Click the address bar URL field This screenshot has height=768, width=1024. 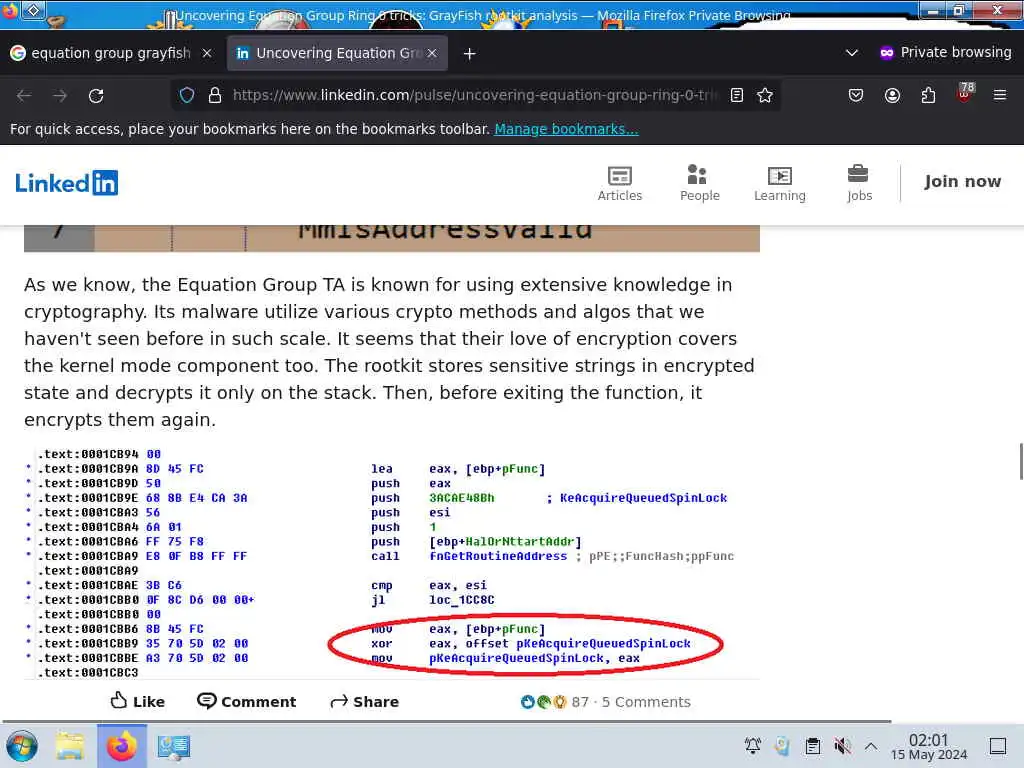tap(473, 95)
